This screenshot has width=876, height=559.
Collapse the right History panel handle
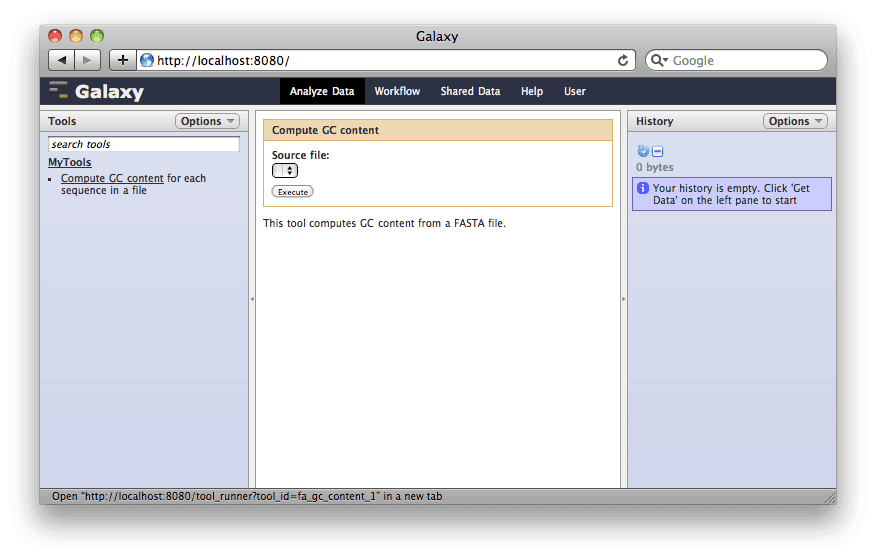(624, 298)
